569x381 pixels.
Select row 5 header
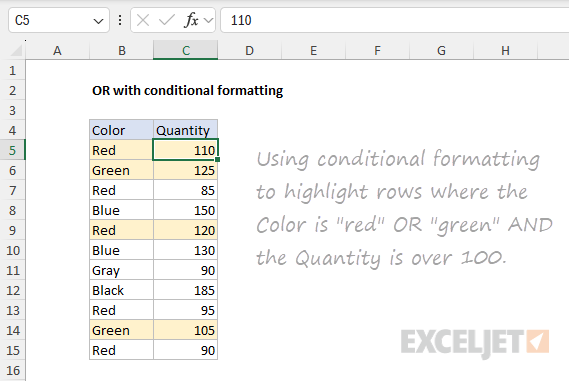(x=13, y=150)
